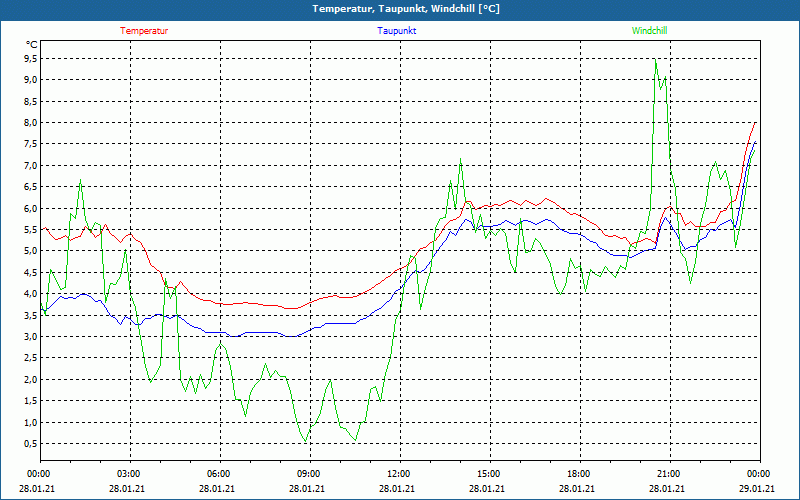Click the '°C' unit label on the y-axis
Image resolution: width=800 pixels, height=500 pixels.
point(32,45)
